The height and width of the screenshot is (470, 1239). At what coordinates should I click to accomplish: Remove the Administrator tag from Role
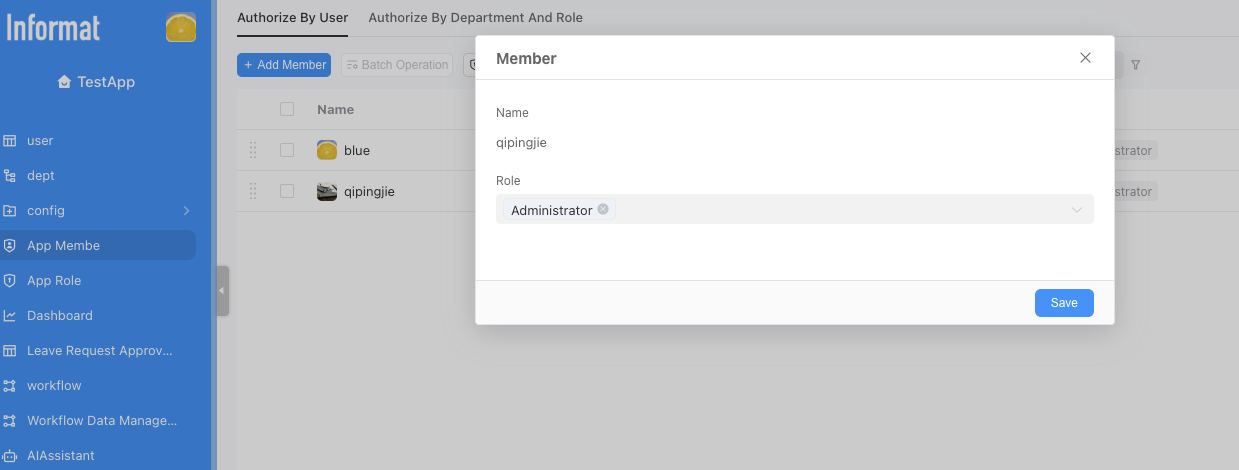603,210
